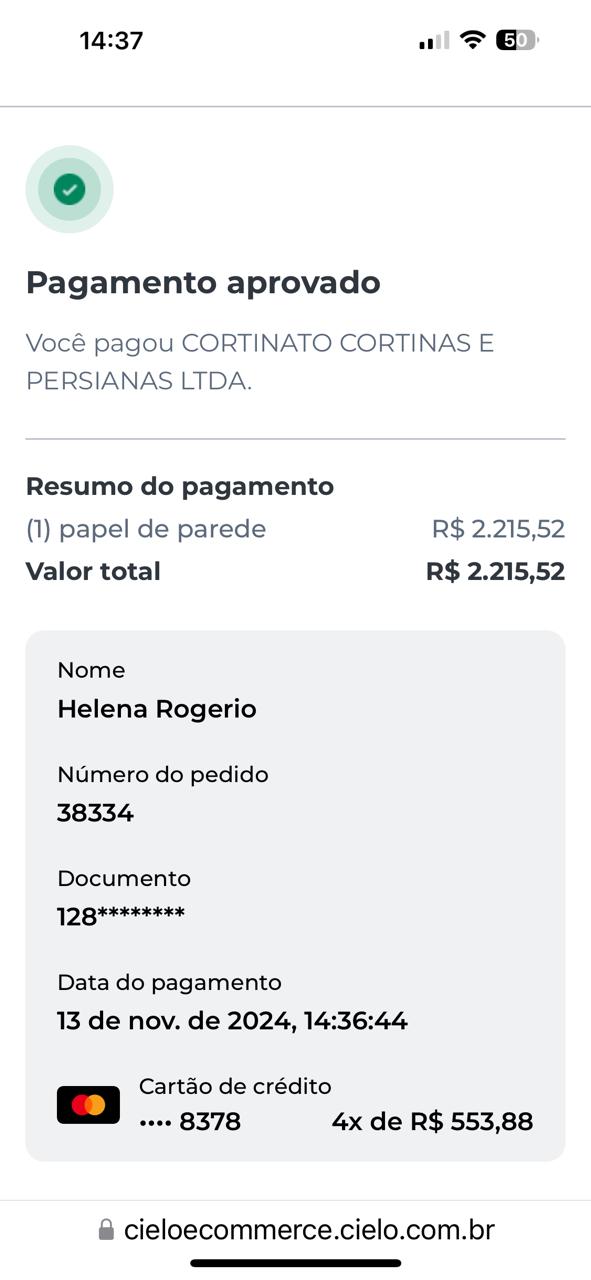Tap the Resumo do pagamento title

point(180,487)
